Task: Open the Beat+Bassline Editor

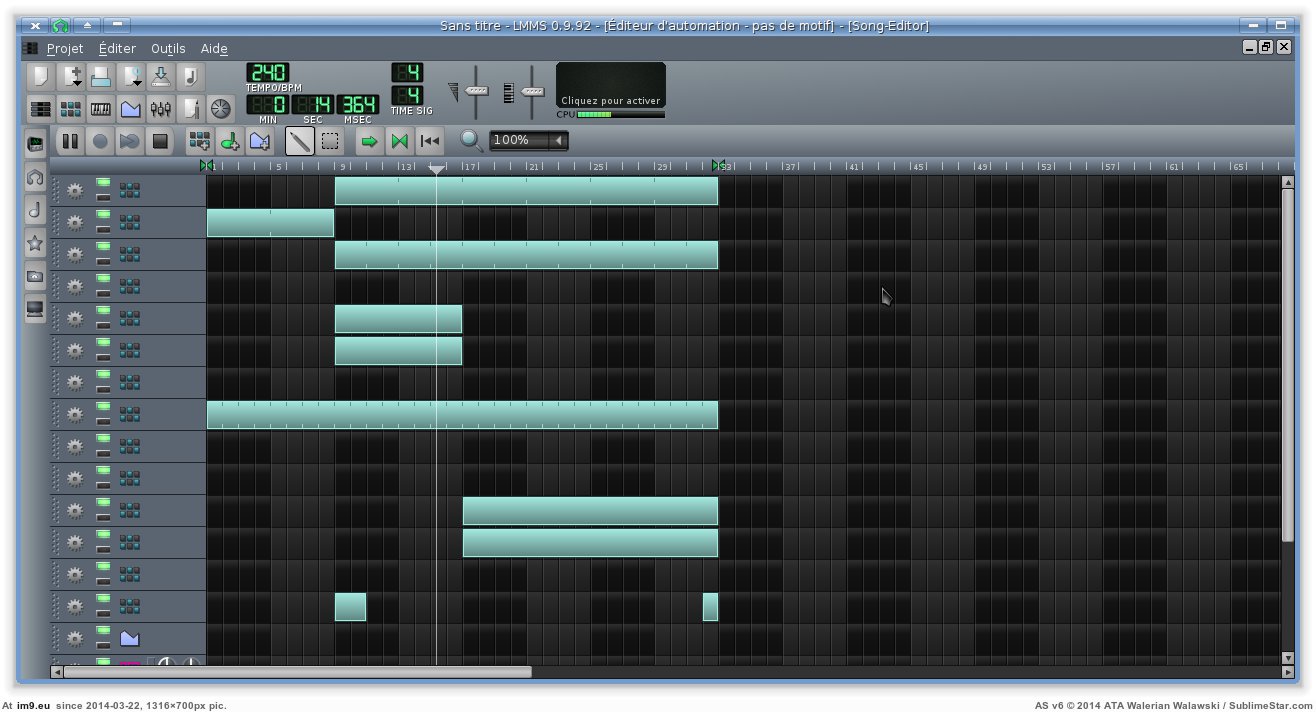Action: (x=71, y=109)
